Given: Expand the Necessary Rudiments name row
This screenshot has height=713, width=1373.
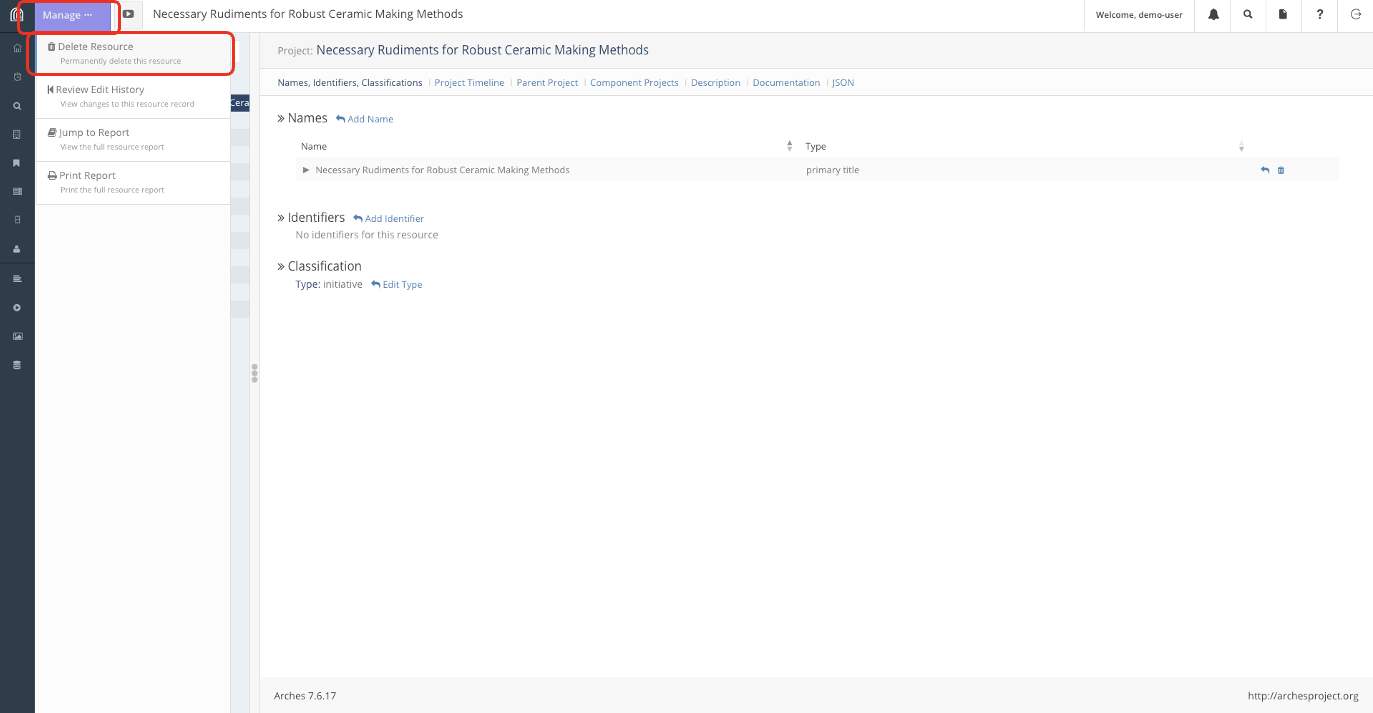Looking at the screenshot, I should pos(306,170).
